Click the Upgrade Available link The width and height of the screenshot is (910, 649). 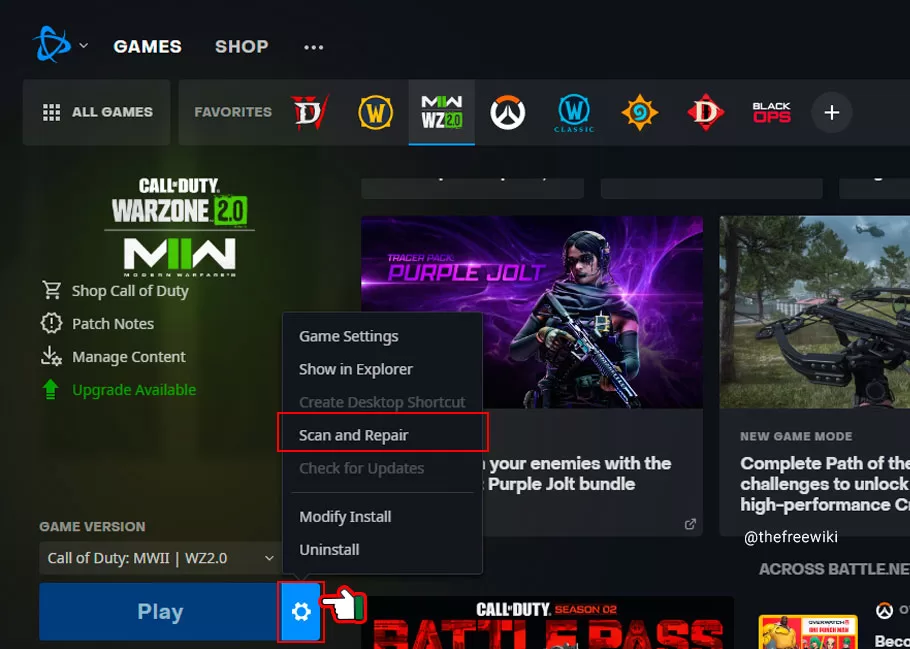point(134,390)
